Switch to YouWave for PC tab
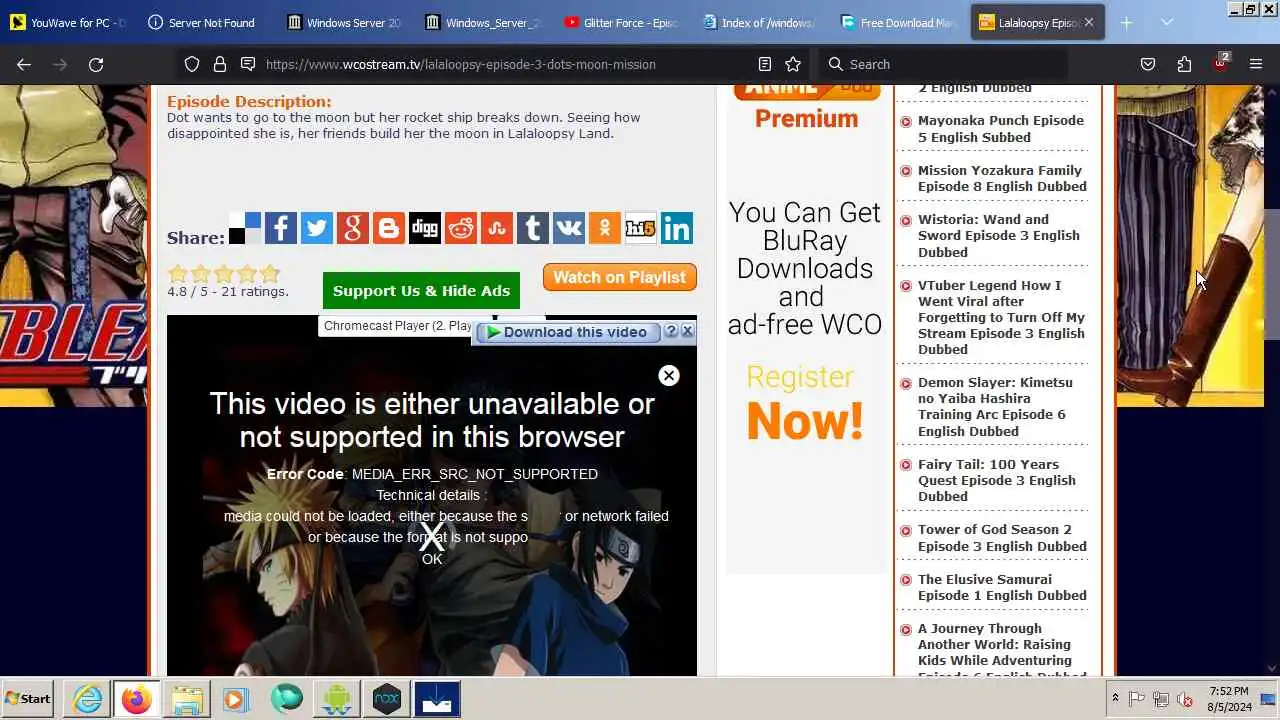 69,22
